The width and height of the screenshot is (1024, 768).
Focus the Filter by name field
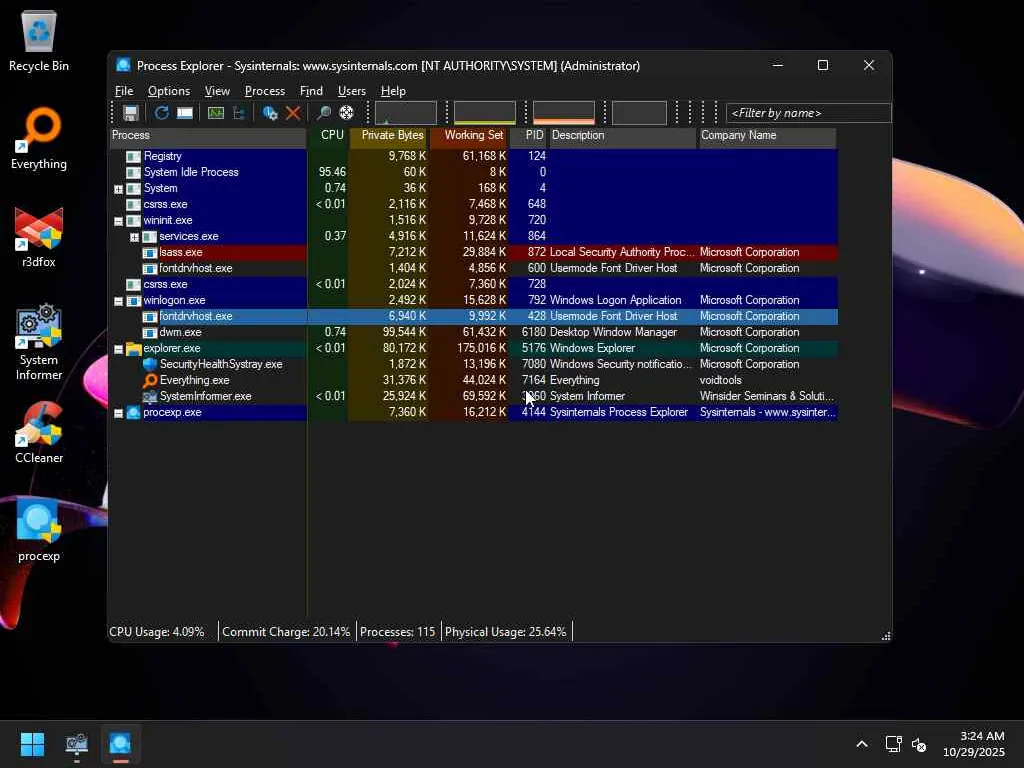coord(808,113)
